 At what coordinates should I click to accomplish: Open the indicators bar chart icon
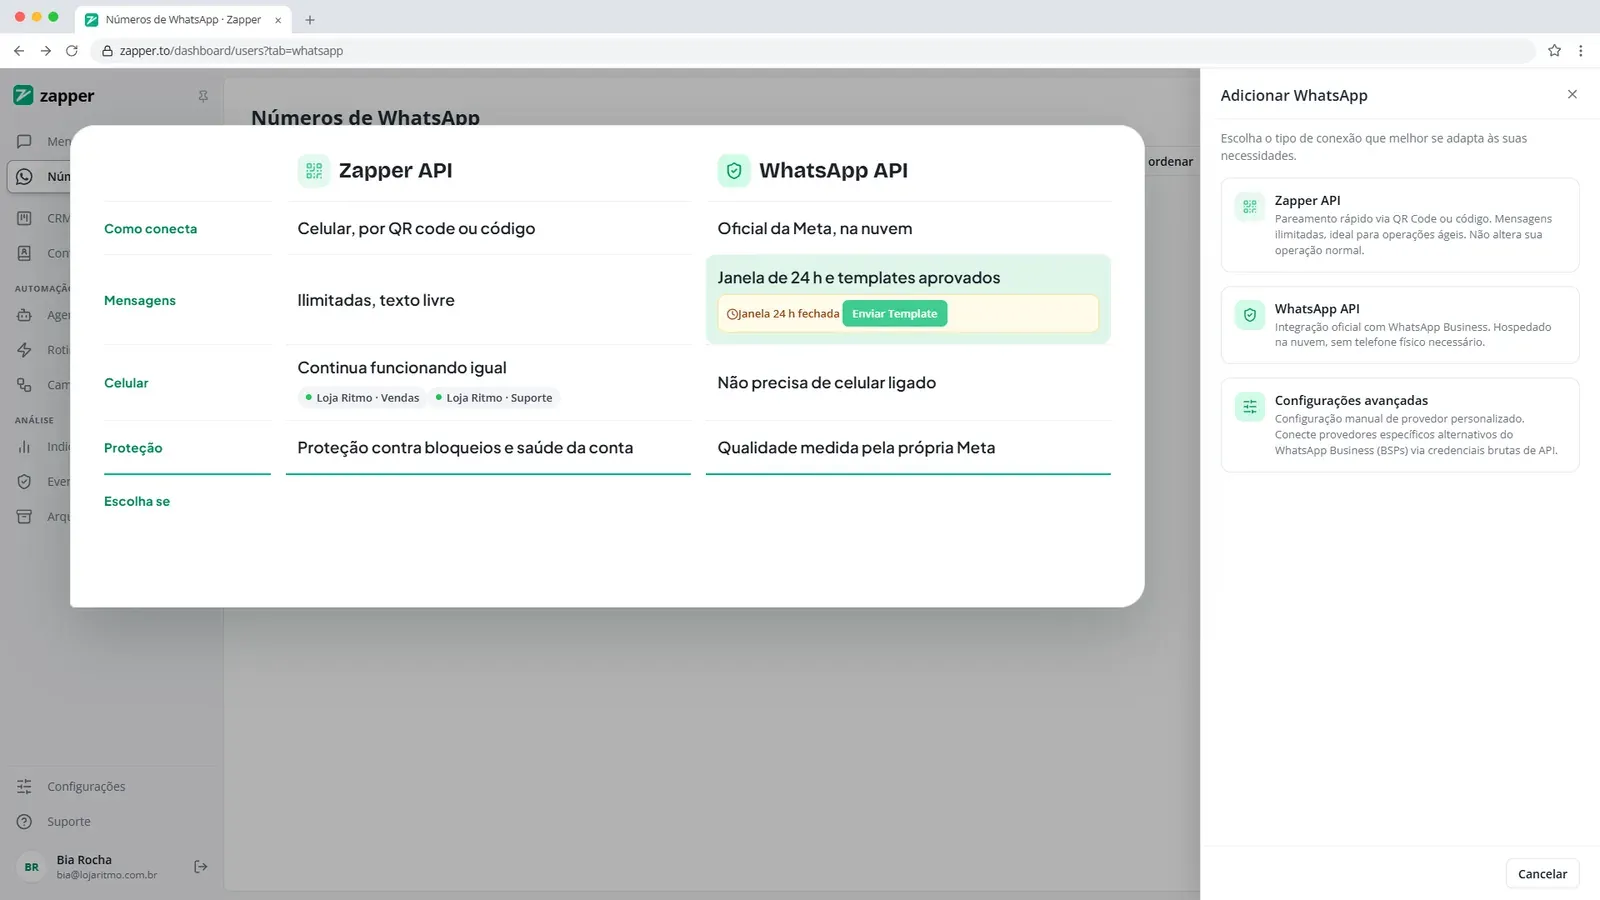tap(24, 447)
